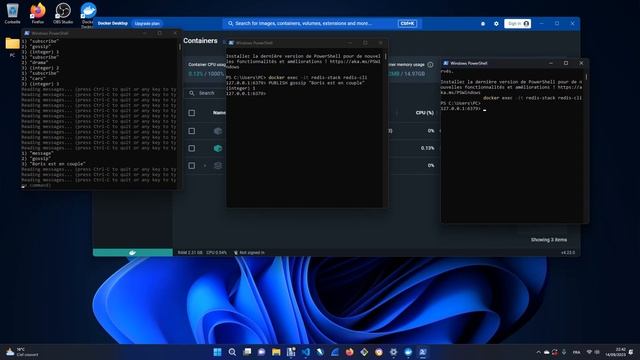Open Docker Desktop settings gear

496,24
